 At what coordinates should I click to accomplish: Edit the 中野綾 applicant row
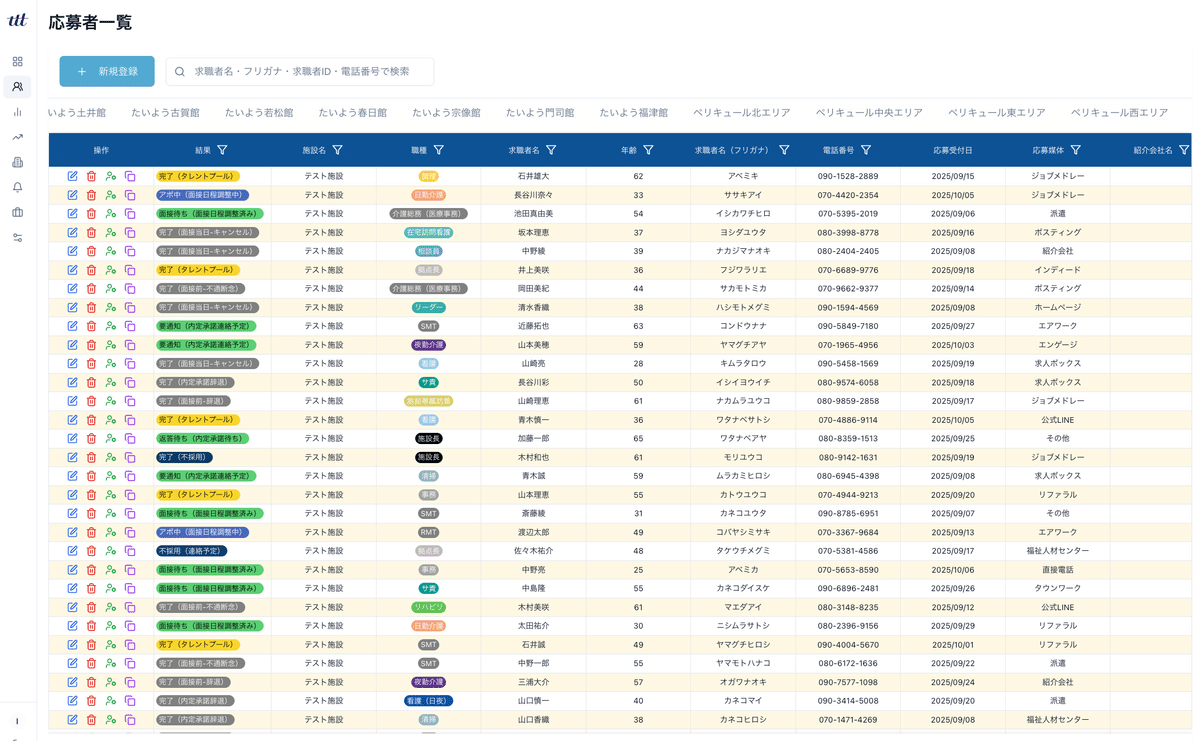point(72,251)
